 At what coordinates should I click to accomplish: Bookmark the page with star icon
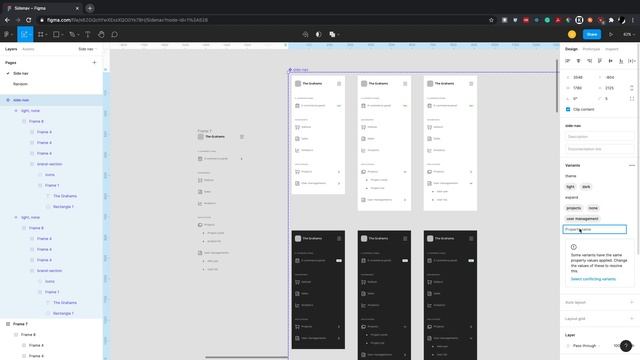(491, 20)
